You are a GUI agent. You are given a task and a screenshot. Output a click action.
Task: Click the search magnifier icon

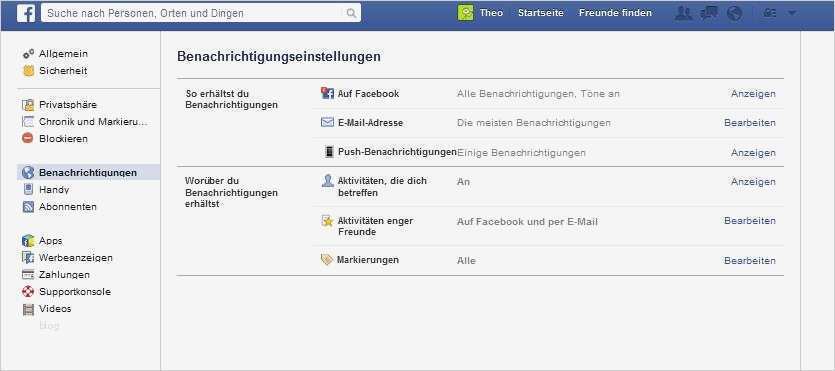[x=351, y=13]
